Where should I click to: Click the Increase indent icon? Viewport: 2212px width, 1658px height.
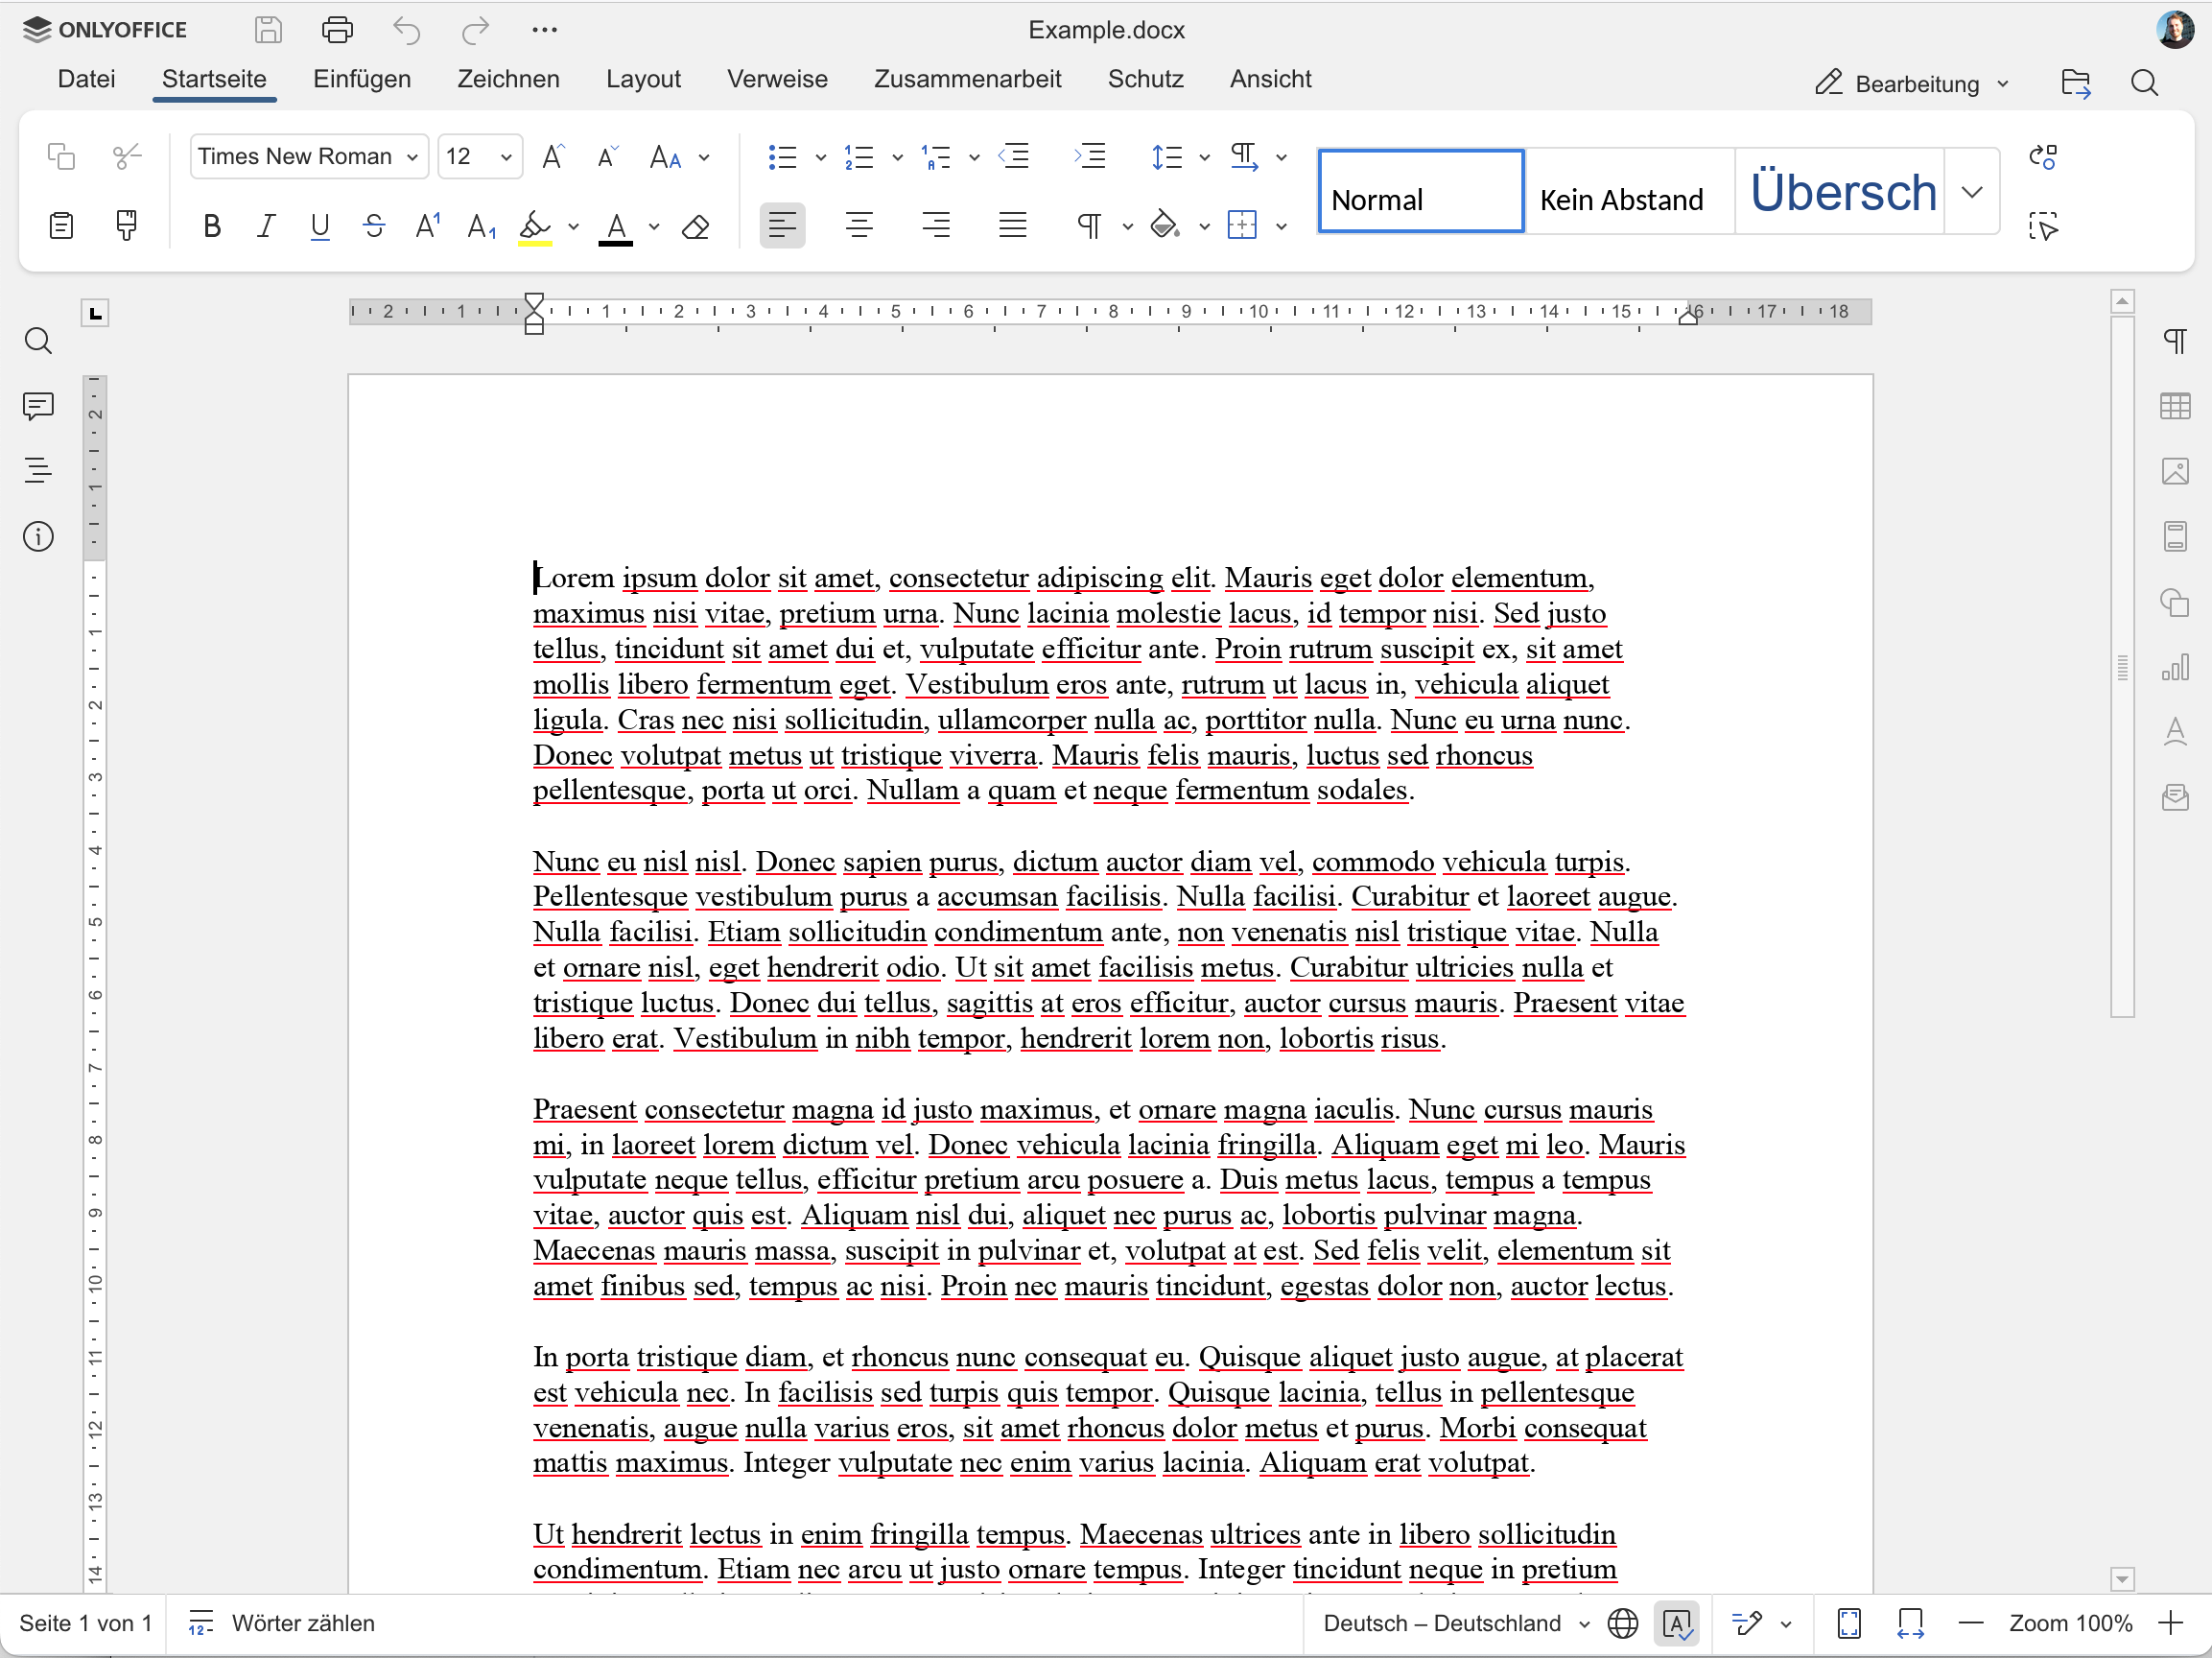click(1090, 156)
